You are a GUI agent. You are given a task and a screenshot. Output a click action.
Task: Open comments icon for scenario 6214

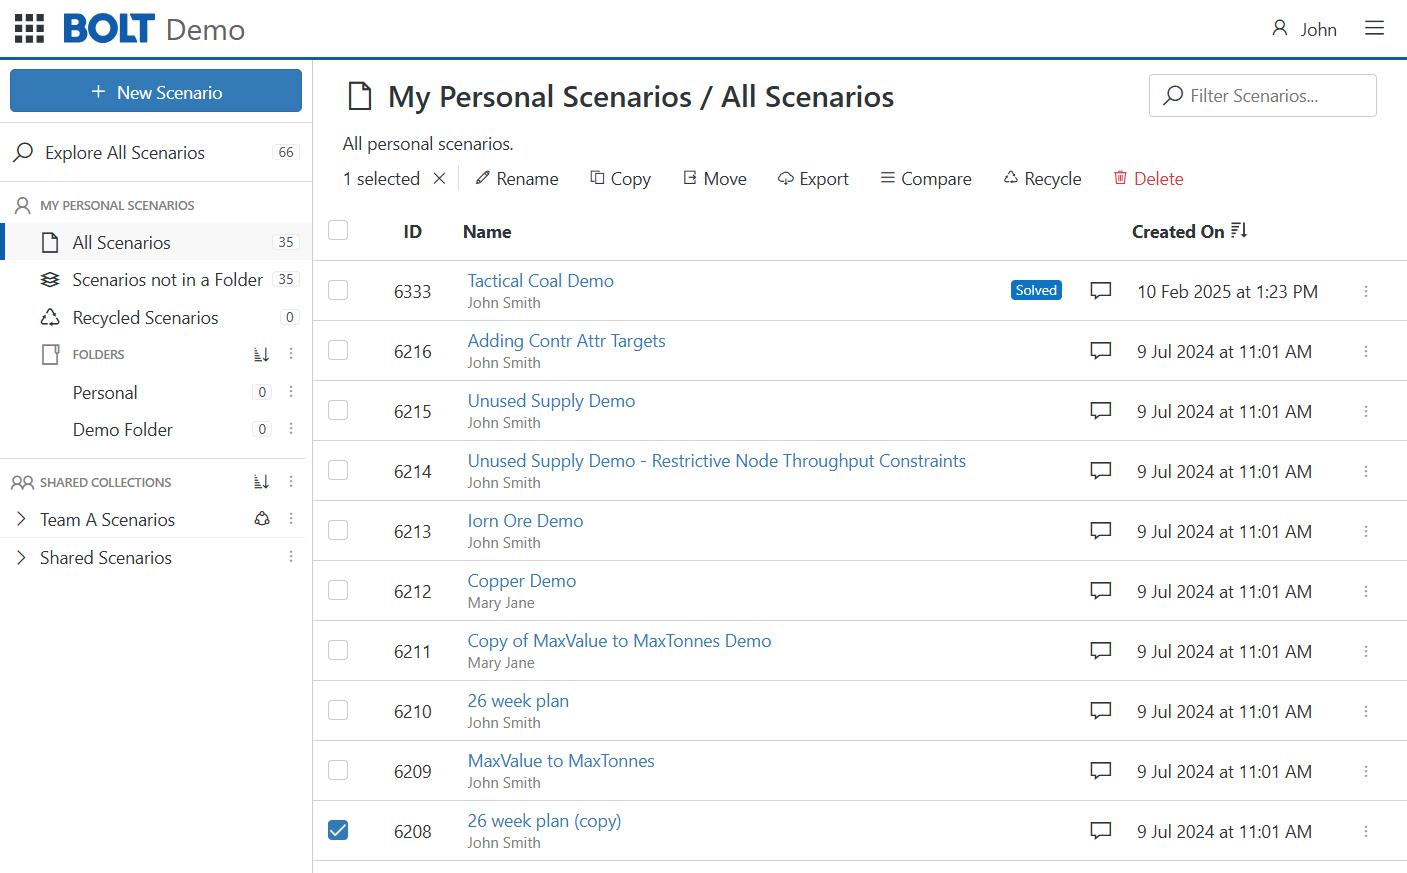coord(1101,471)
